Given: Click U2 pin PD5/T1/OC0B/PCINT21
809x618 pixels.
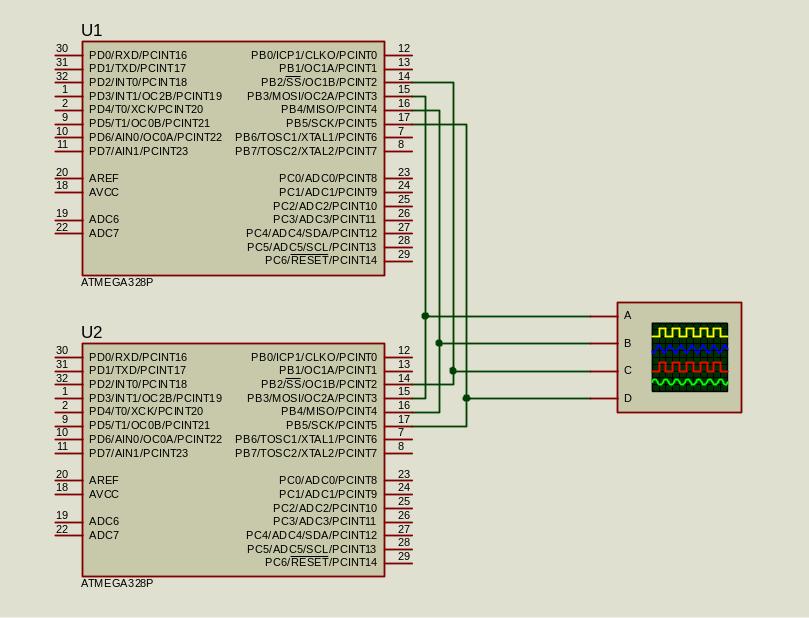Looking at the screenshot, I should (x=150, y=426).
